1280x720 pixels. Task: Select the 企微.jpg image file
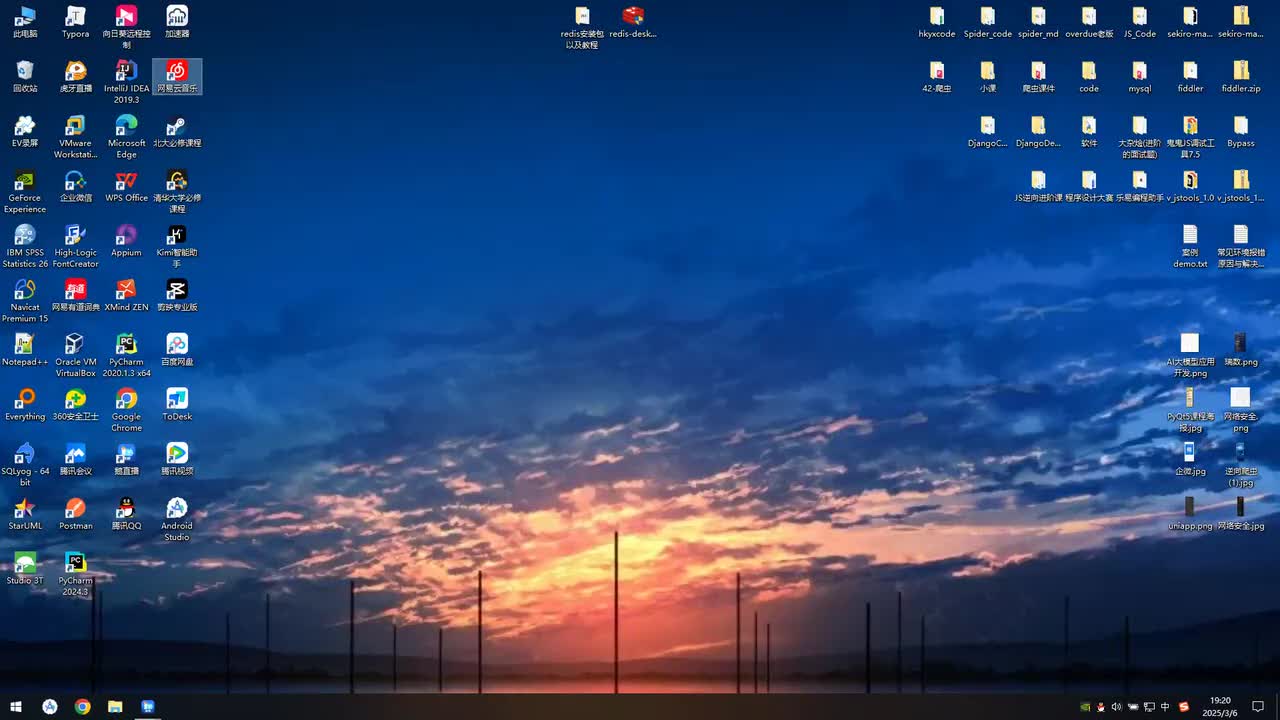1190,459
